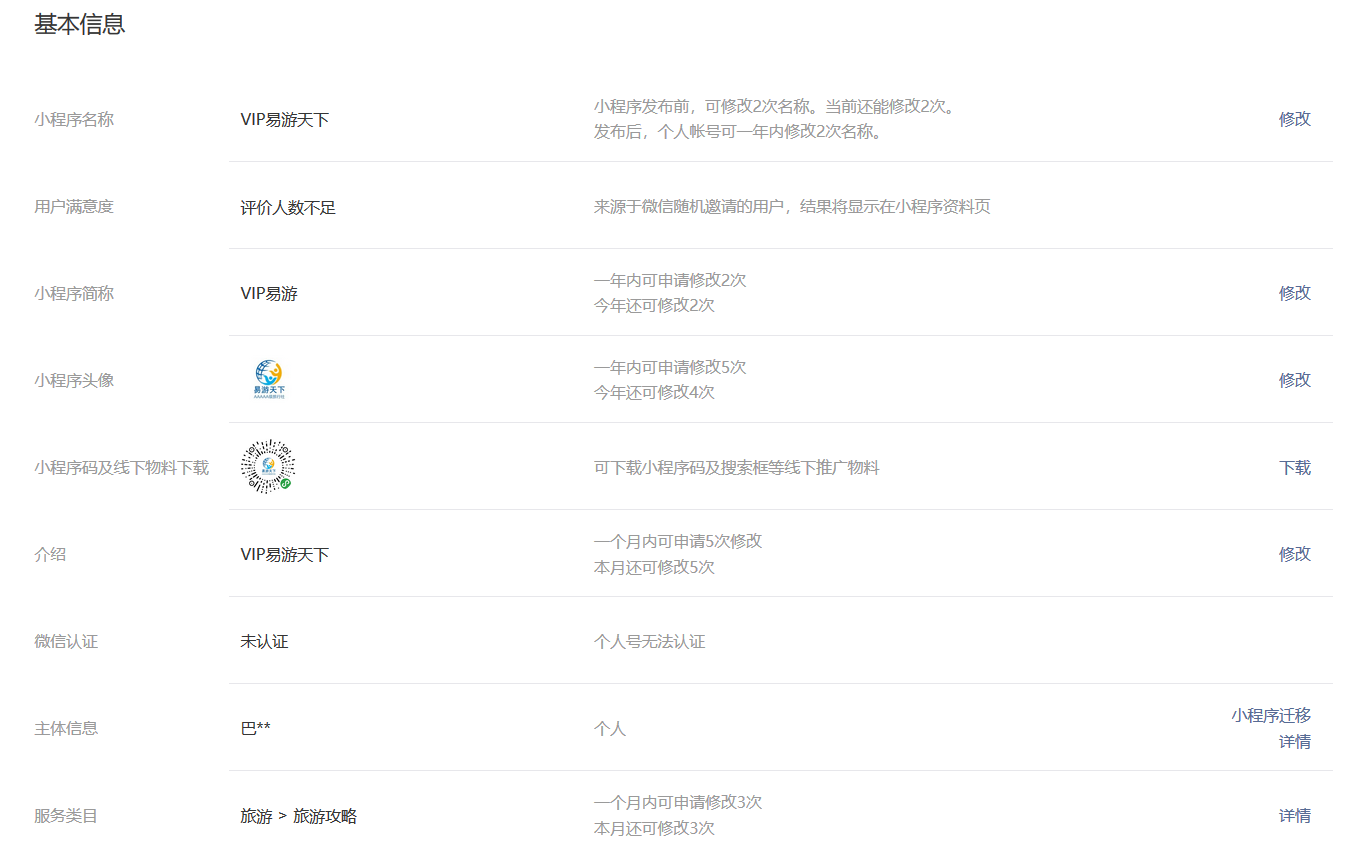This screenshot has width=1359, height=857.
Task: Click the 发布后,个人帐号可一年内修改2次名称 note
Action: [x=740, y=132]
